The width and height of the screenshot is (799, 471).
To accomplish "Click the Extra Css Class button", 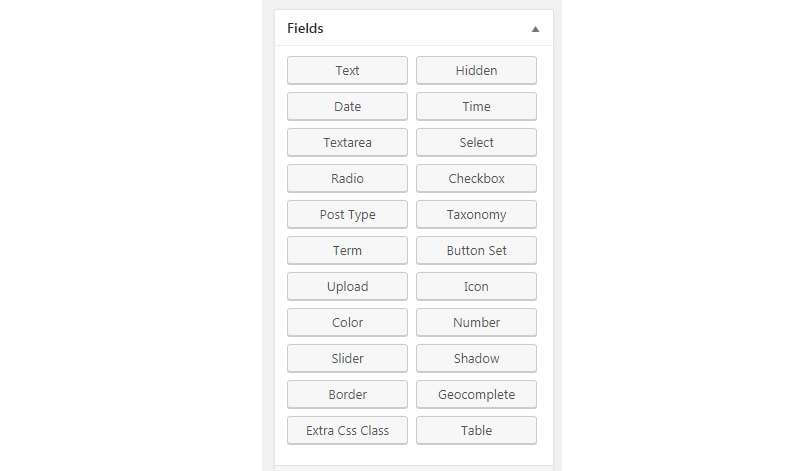I will click(x=347, y=430).
